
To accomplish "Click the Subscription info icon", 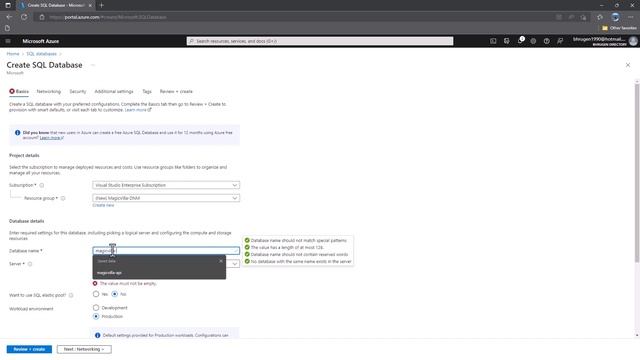I will pyautogui.click(x=42, y=185).
